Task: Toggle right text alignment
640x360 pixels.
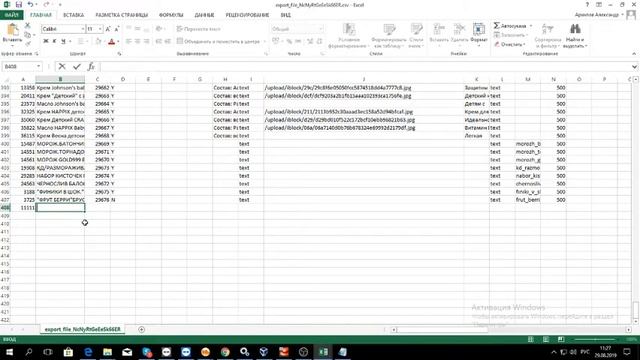Action: point(146,41)
